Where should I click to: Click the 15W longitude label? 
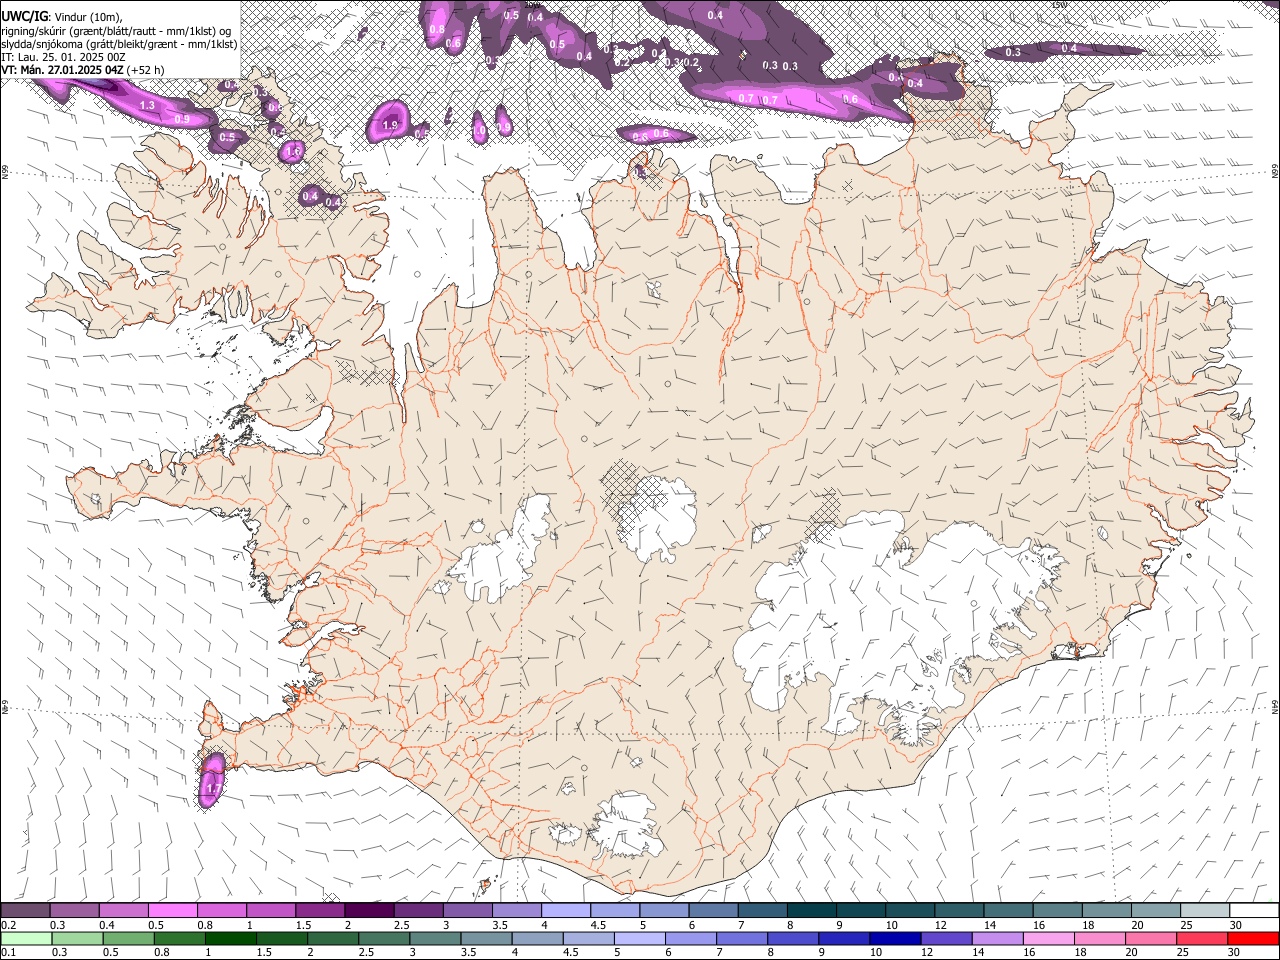tap(1060, 4)
